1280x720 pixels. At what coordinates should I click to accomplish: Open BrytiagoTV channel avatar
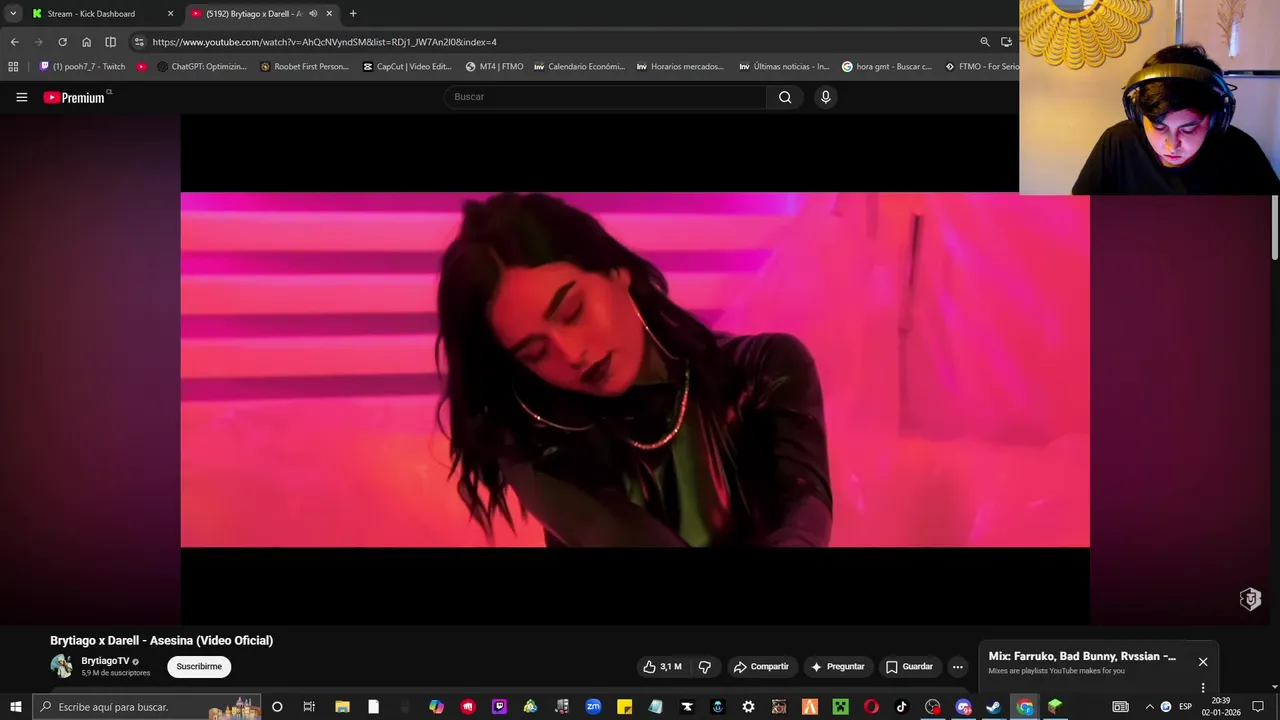[62, 666]
